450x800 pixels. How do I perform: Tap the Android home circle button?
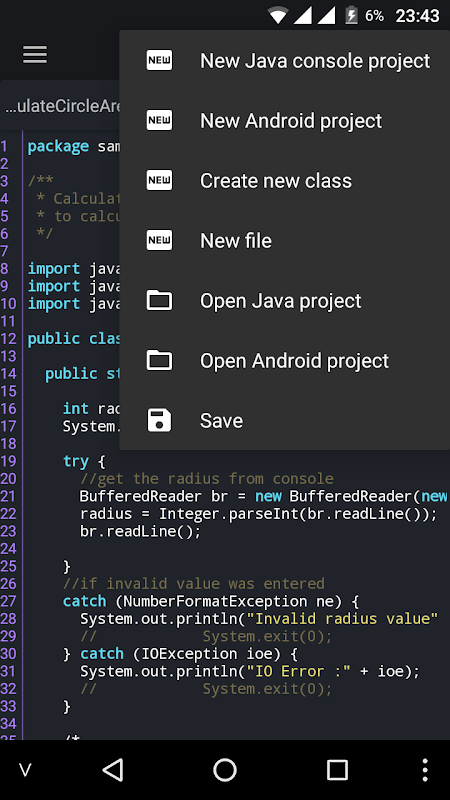click(225, 769)
